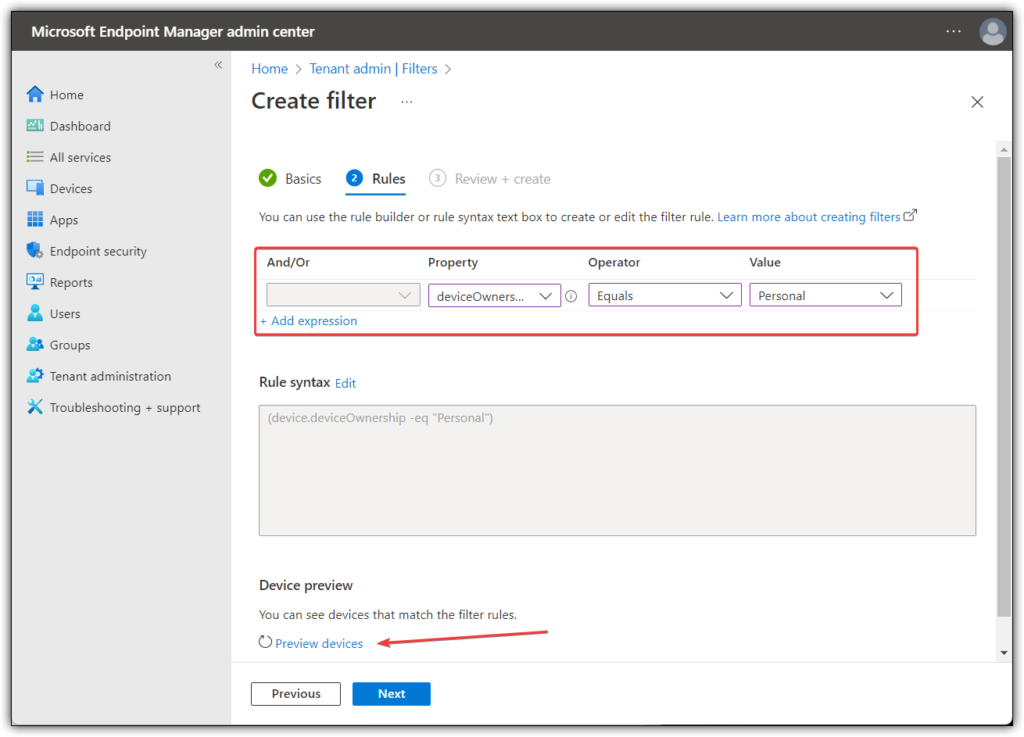The height and width of the screenshot is (737, 1024).
Task: Click the scrollbar down arrow
Action: [x=1004, y=653]
